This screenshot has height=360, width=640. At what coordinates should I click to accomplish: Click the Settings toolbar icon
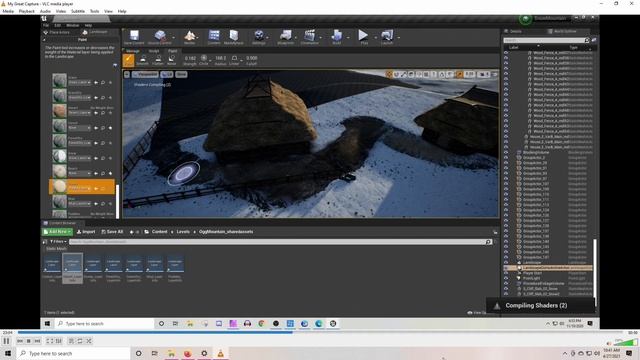point(259,37)
